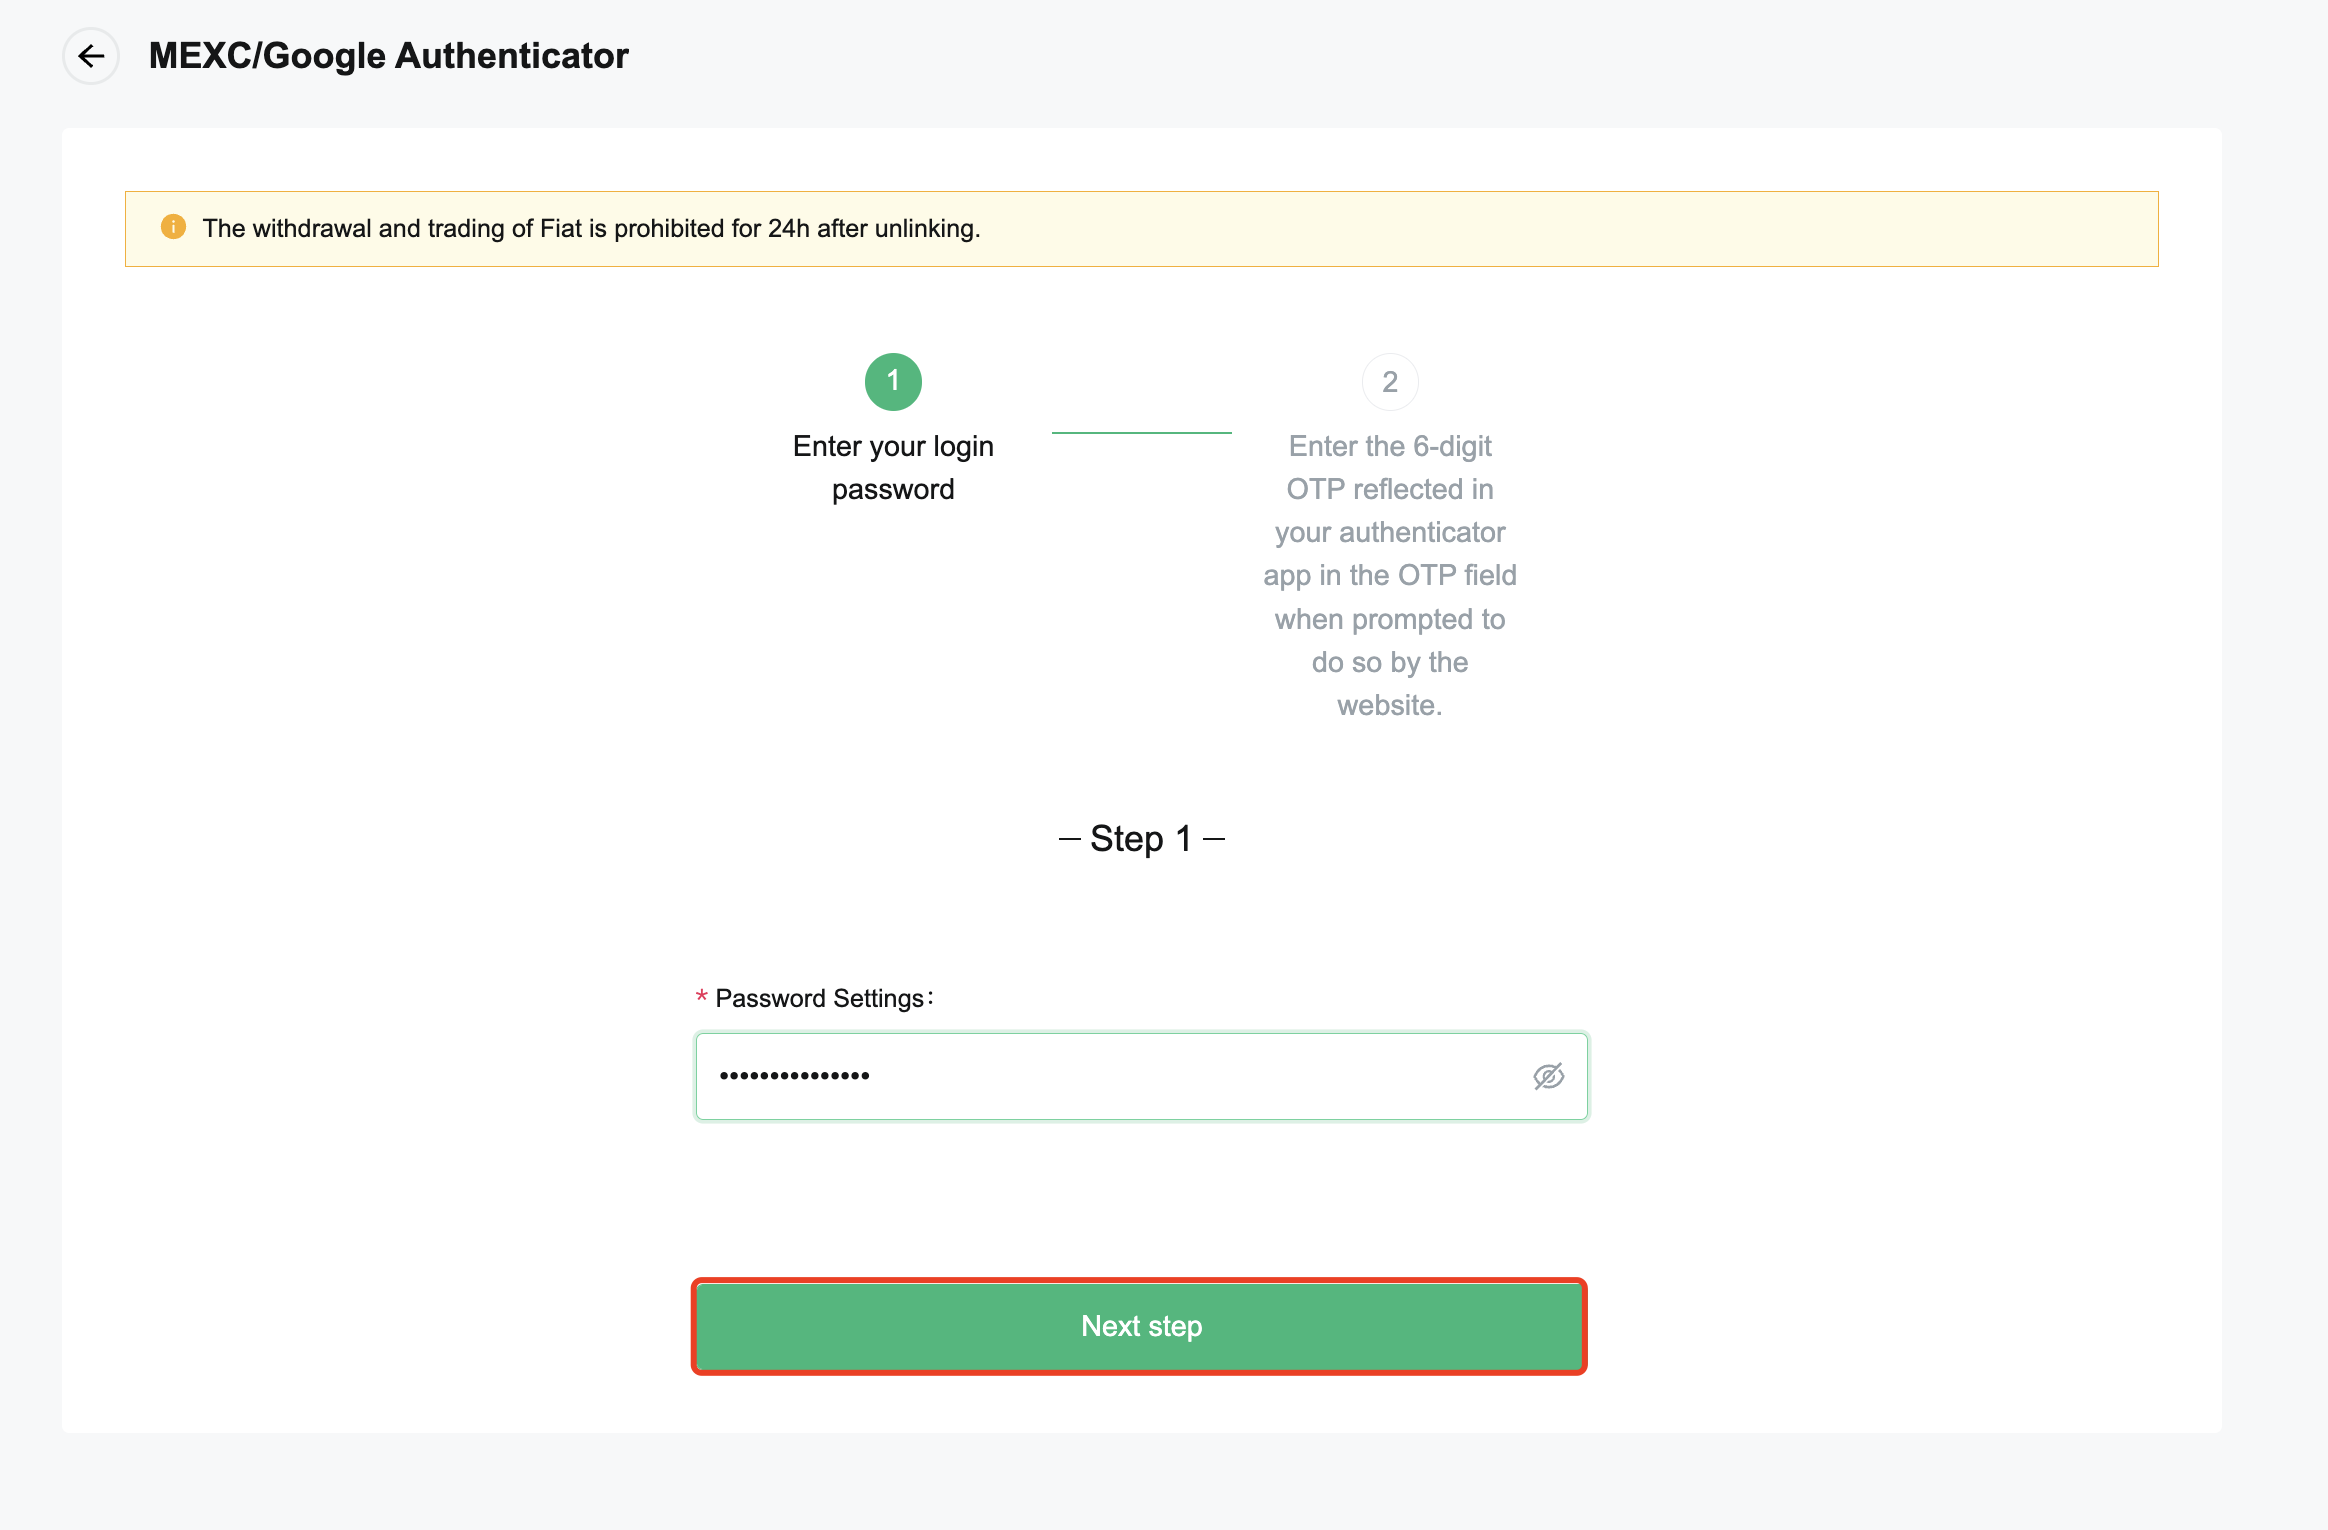Click the "Password Settings" field label
The height and width of the screenshot is (1530, 2328).
820,998
